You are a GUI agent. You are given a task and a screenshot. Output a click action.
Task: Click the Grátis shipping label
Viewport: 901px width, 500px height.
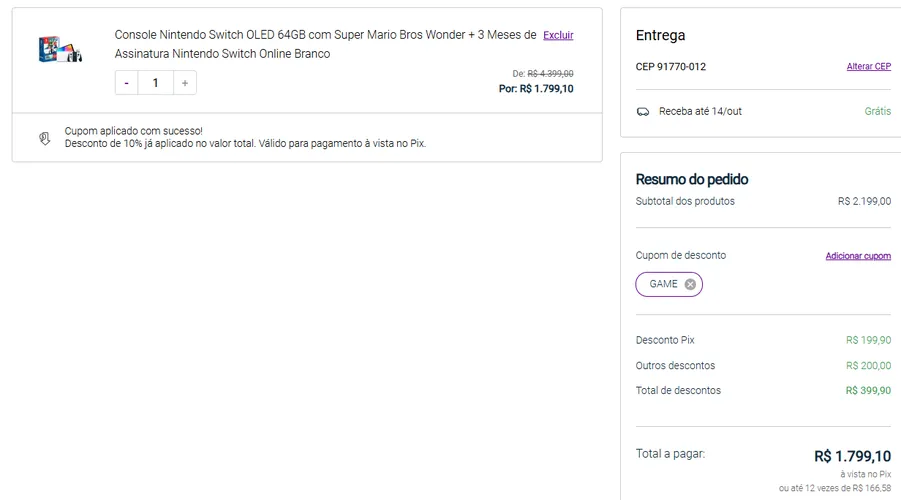coord(877,111)
